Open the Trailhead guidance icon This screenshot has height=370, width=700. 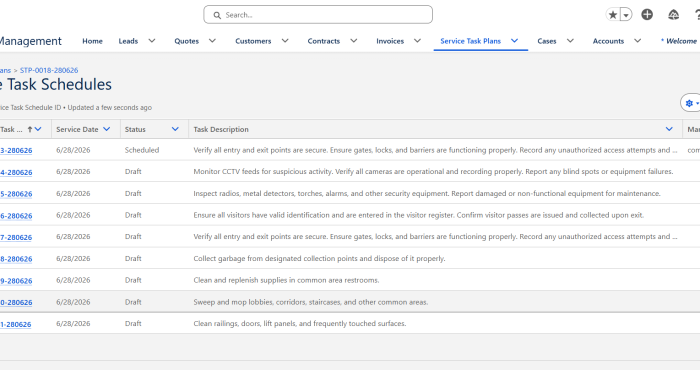pos(673,15)
